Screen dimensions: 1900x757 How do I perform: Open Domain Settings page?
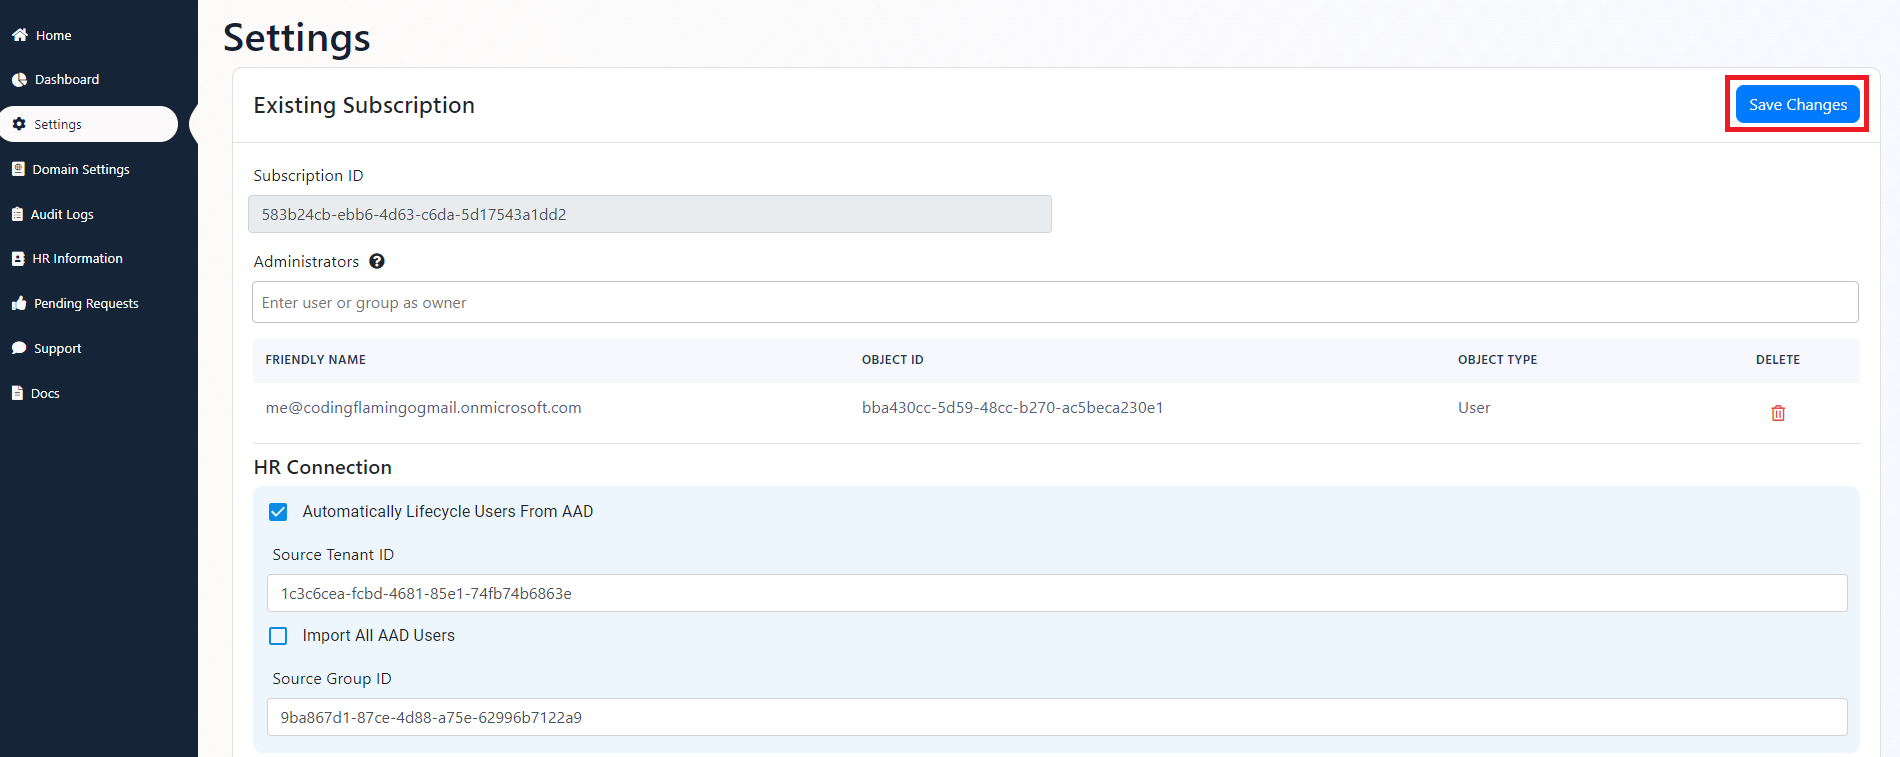point(81,169)
